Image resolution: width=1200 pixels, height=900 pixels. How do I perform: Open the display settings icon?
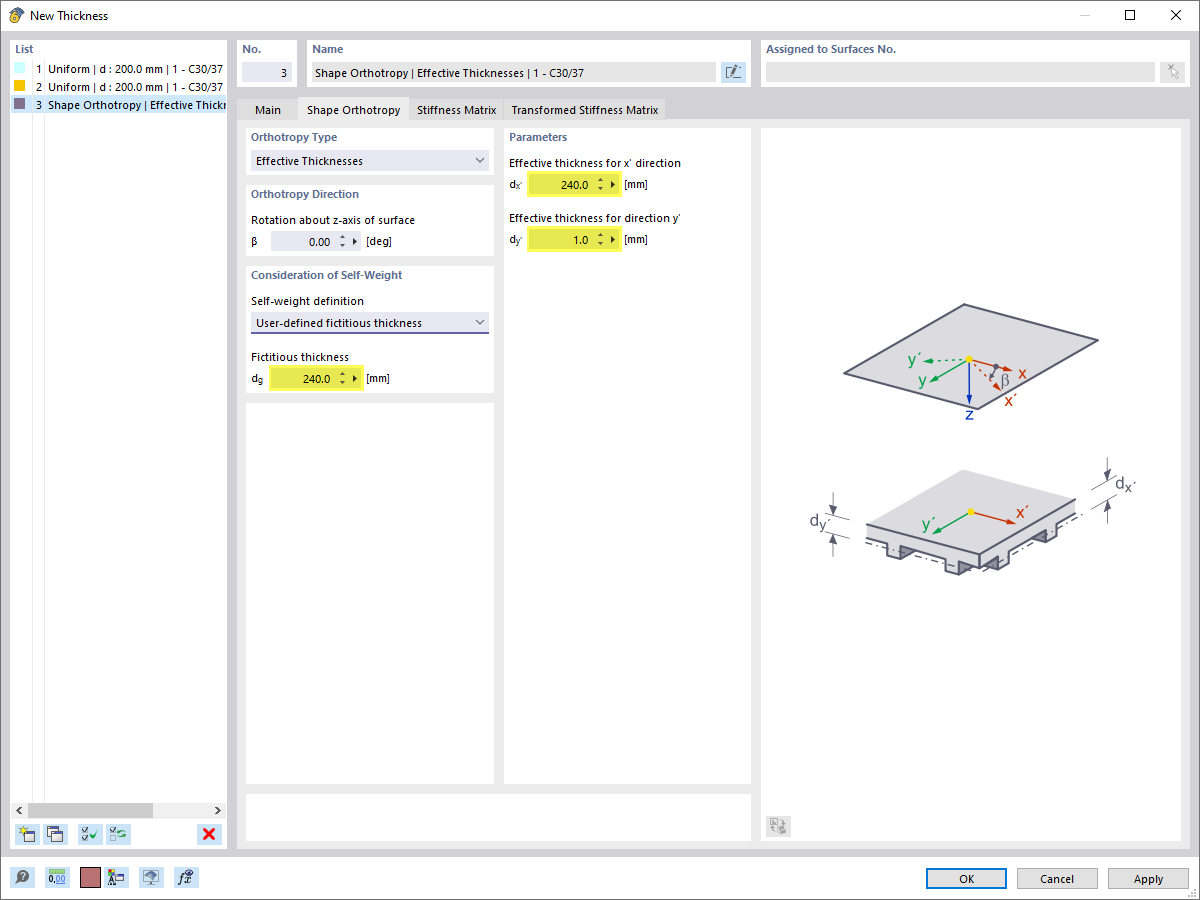[x=151, y=877]
